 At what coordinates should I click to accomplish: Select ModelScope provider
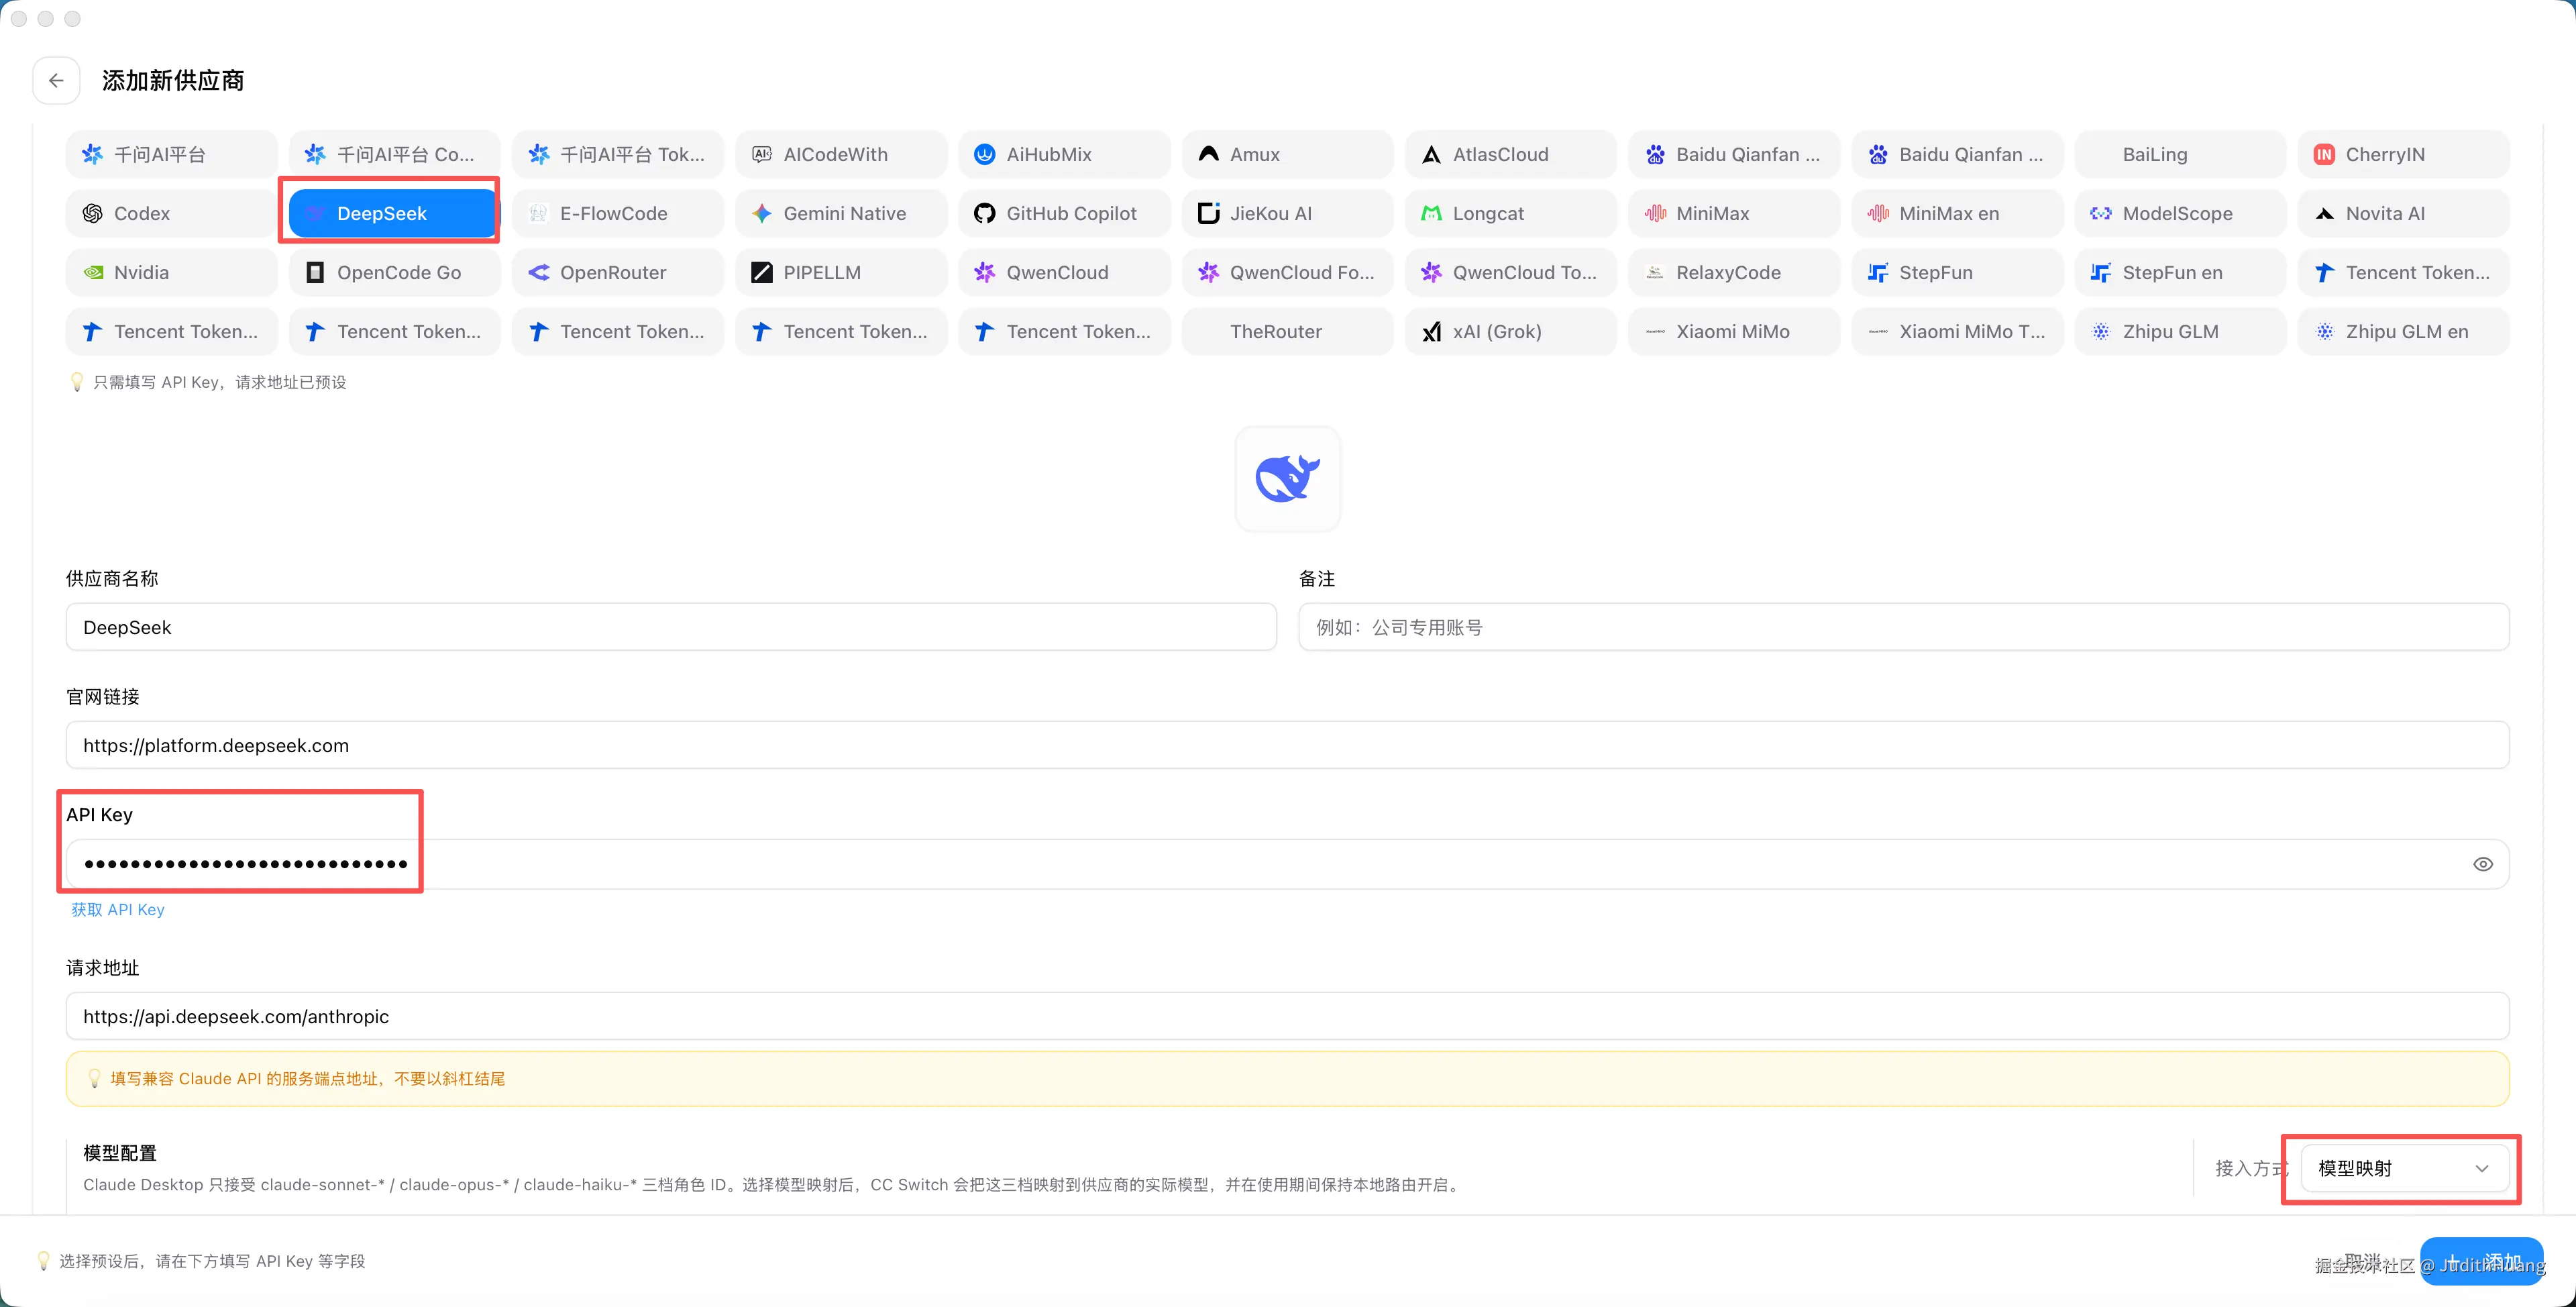(2180, 213)
